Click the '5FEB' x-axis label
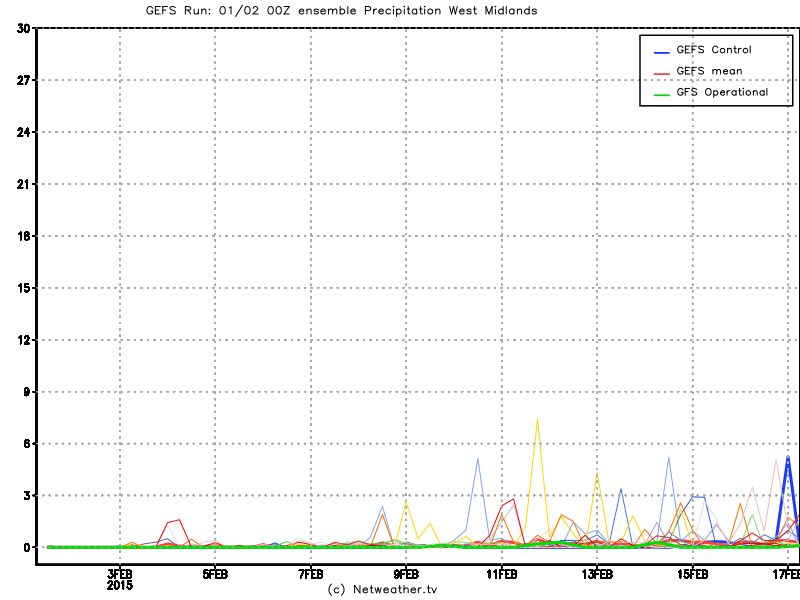 215,574
